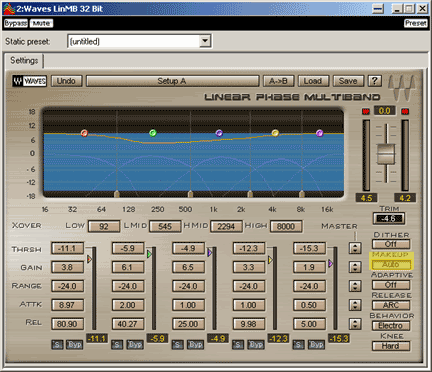Click the Release ARC selector
Screen dimensions: 432x372
(x=391, y=305)
